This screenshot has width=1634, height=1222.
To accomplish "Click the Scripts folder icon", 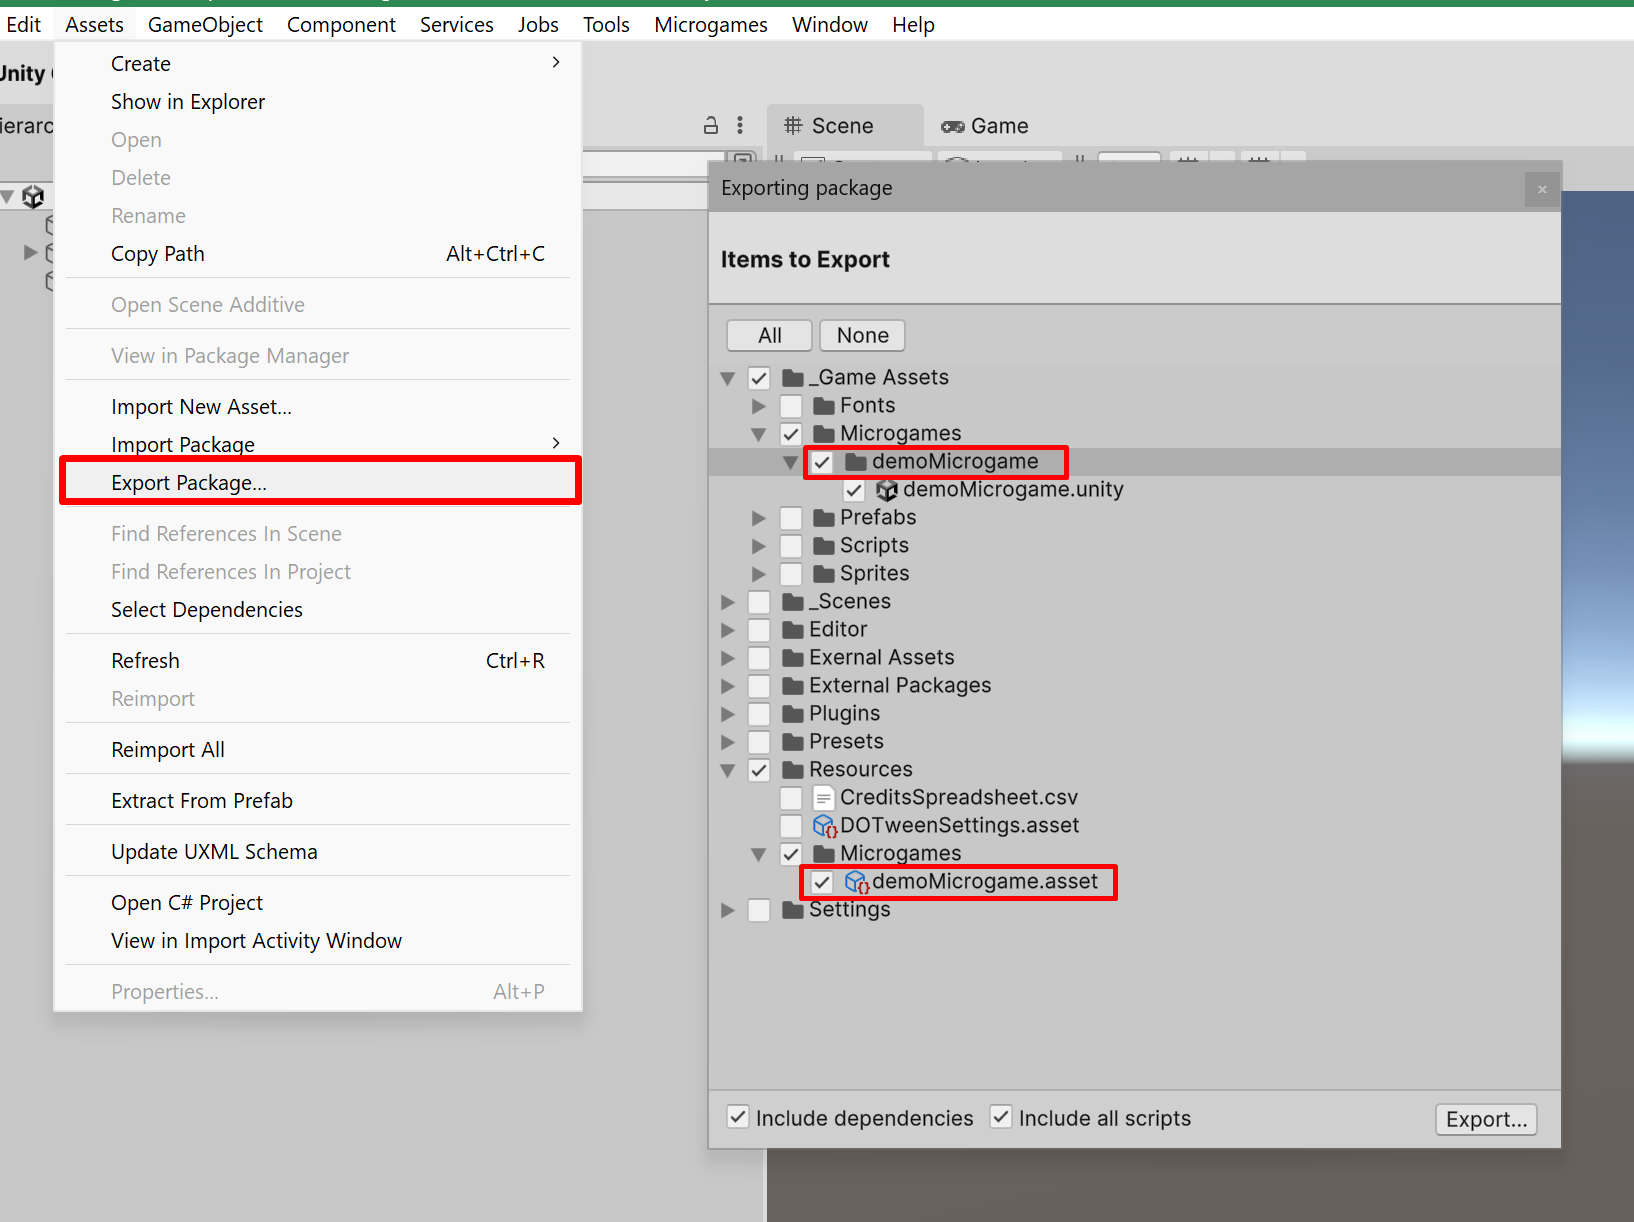I will pyautogui.click(x=824, y=546).
